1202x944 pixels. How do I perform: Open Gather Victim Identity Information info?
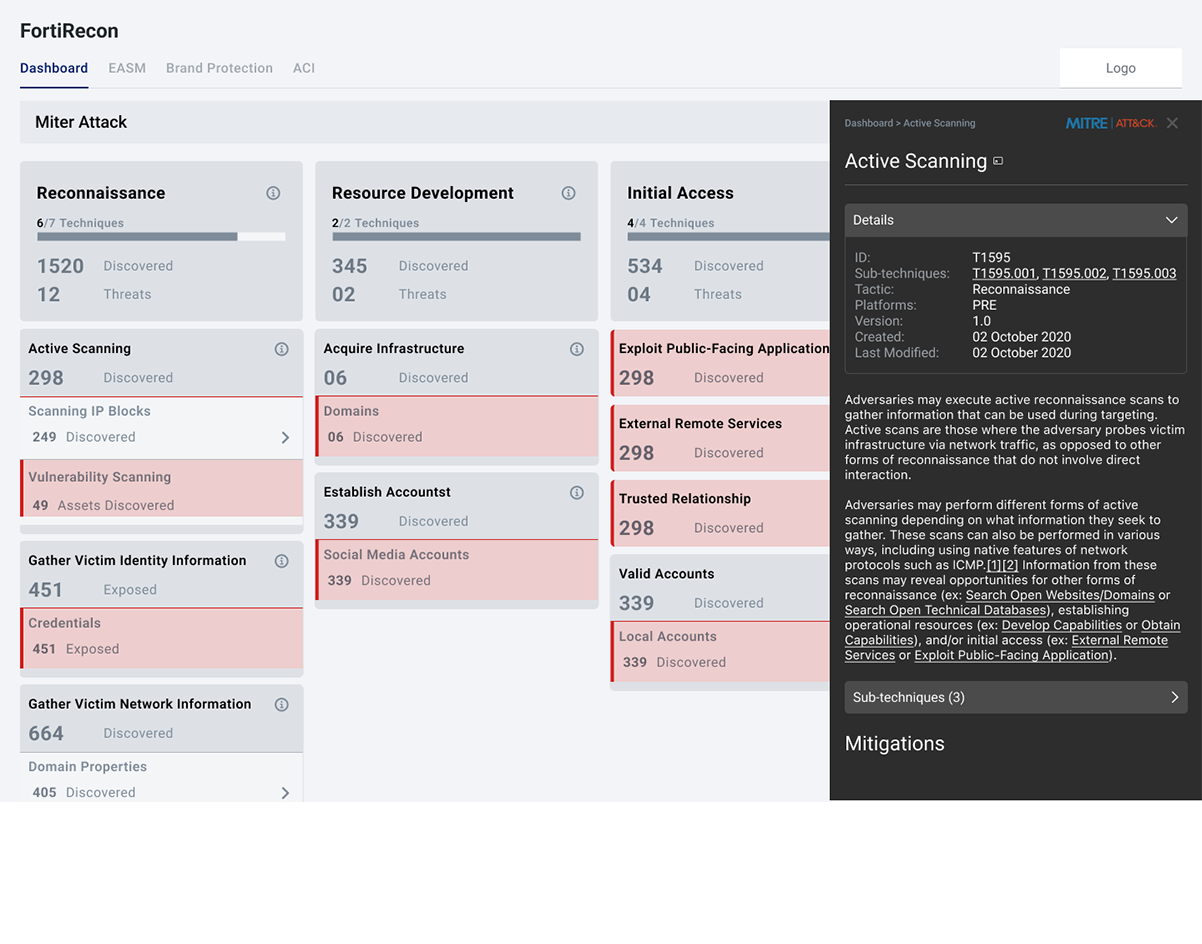pyautogui.click(x=281, y=561)
